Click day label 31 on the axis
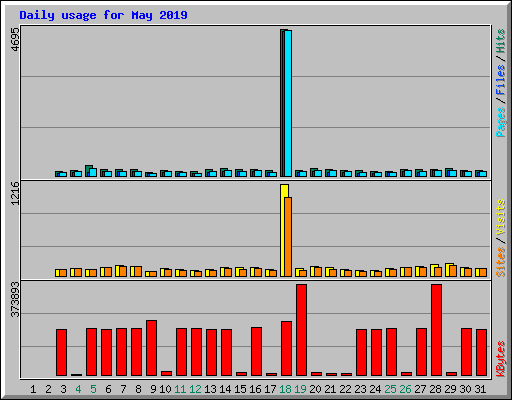 (480, 389)
